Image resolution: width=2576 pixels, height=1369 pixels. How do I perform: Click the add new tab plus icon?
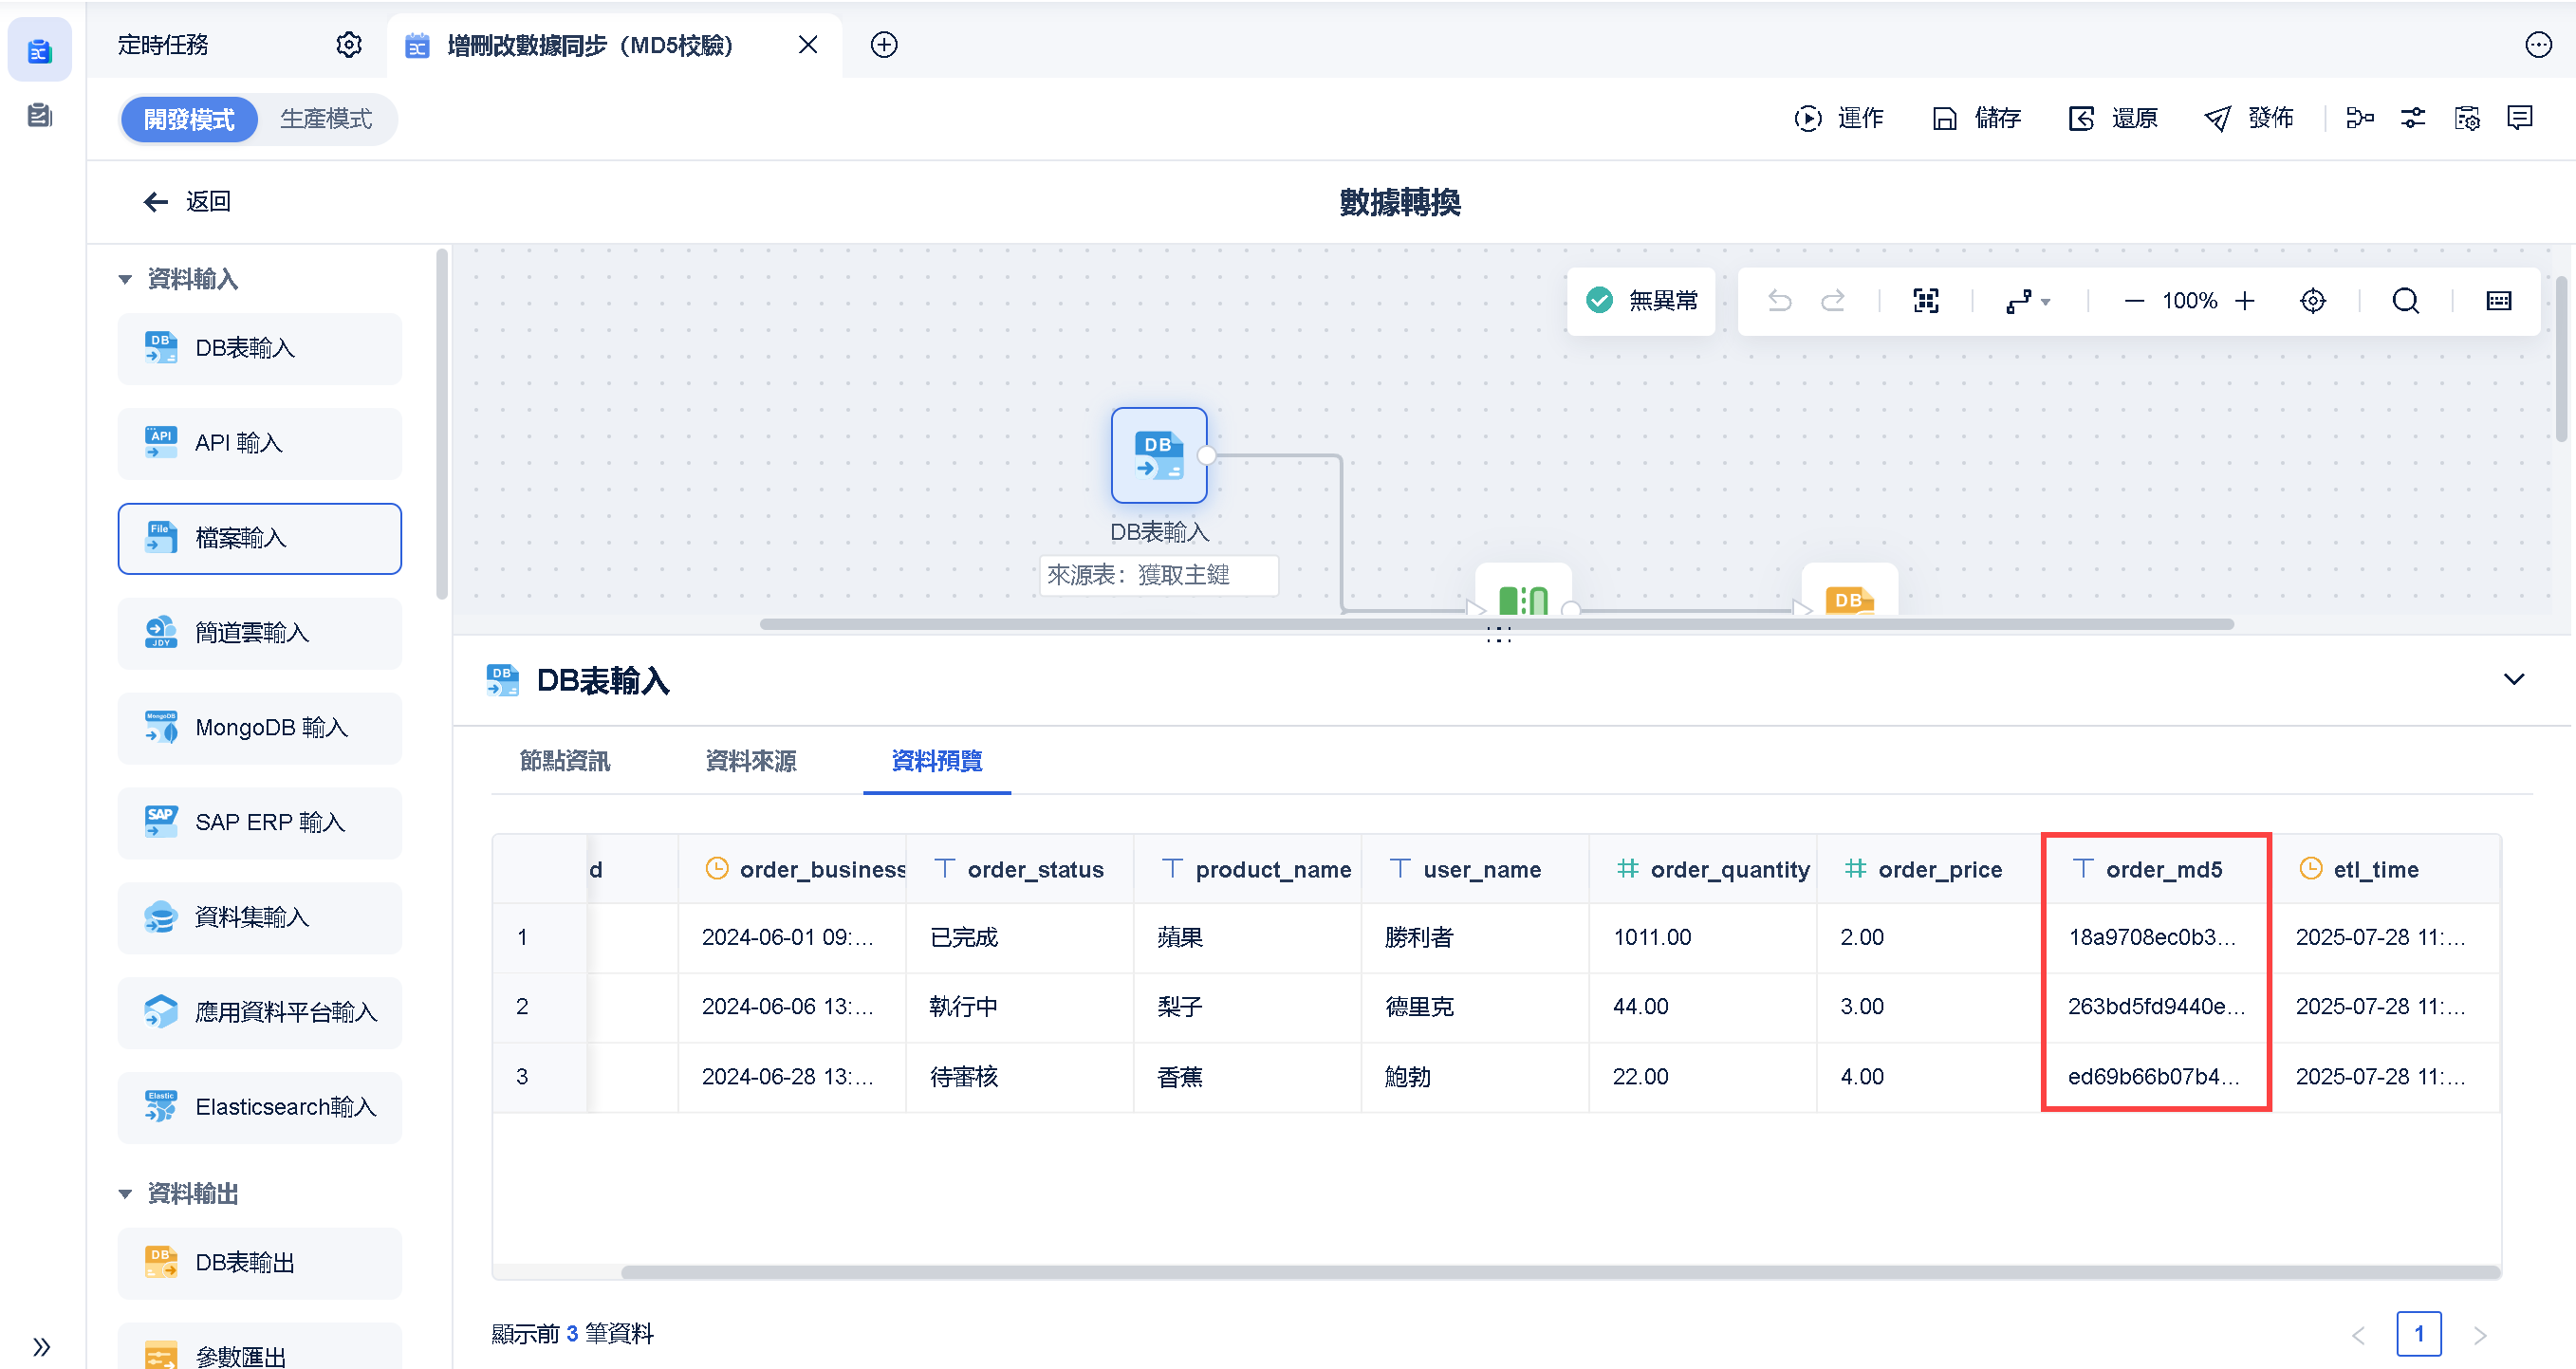point(883,45)
